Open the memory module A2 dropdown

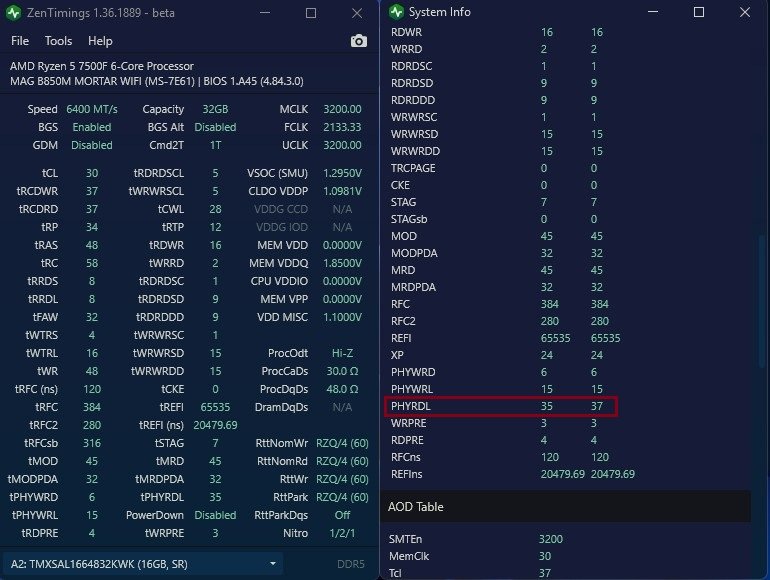pos(143,564)
